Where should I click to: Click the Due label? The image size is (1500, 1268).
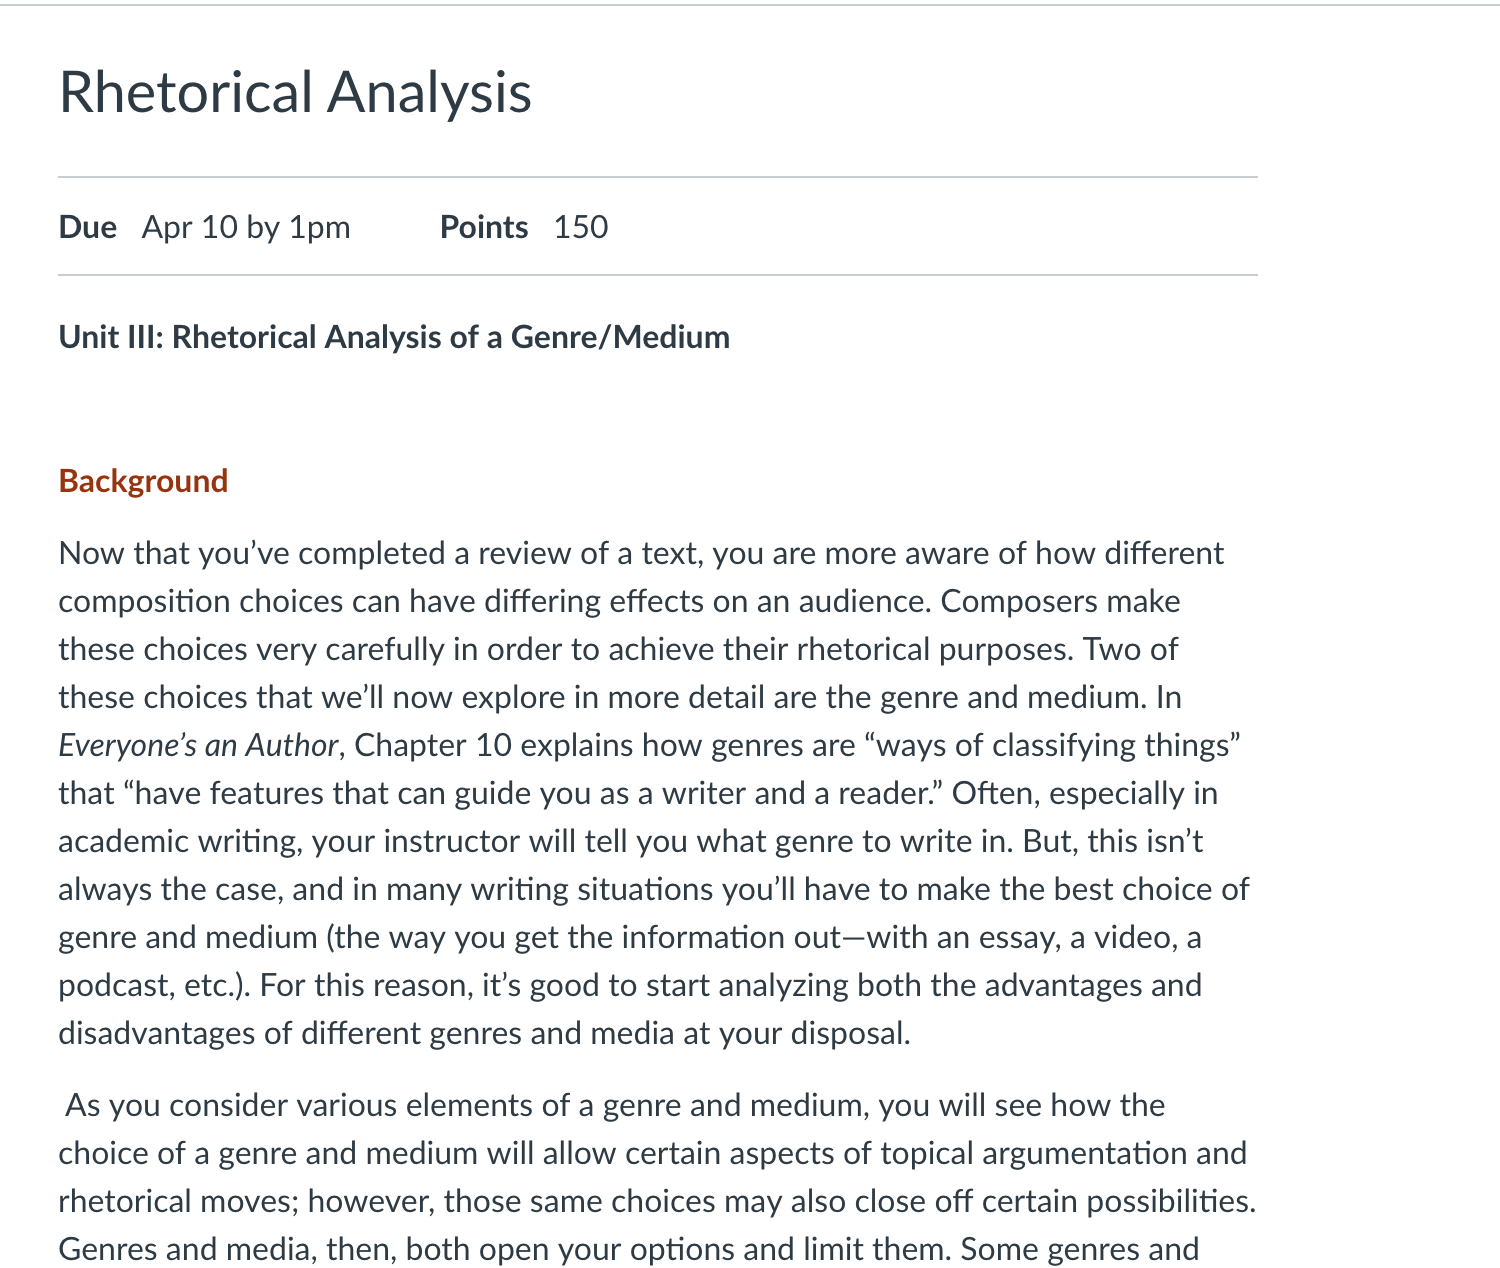coord(88,227)
